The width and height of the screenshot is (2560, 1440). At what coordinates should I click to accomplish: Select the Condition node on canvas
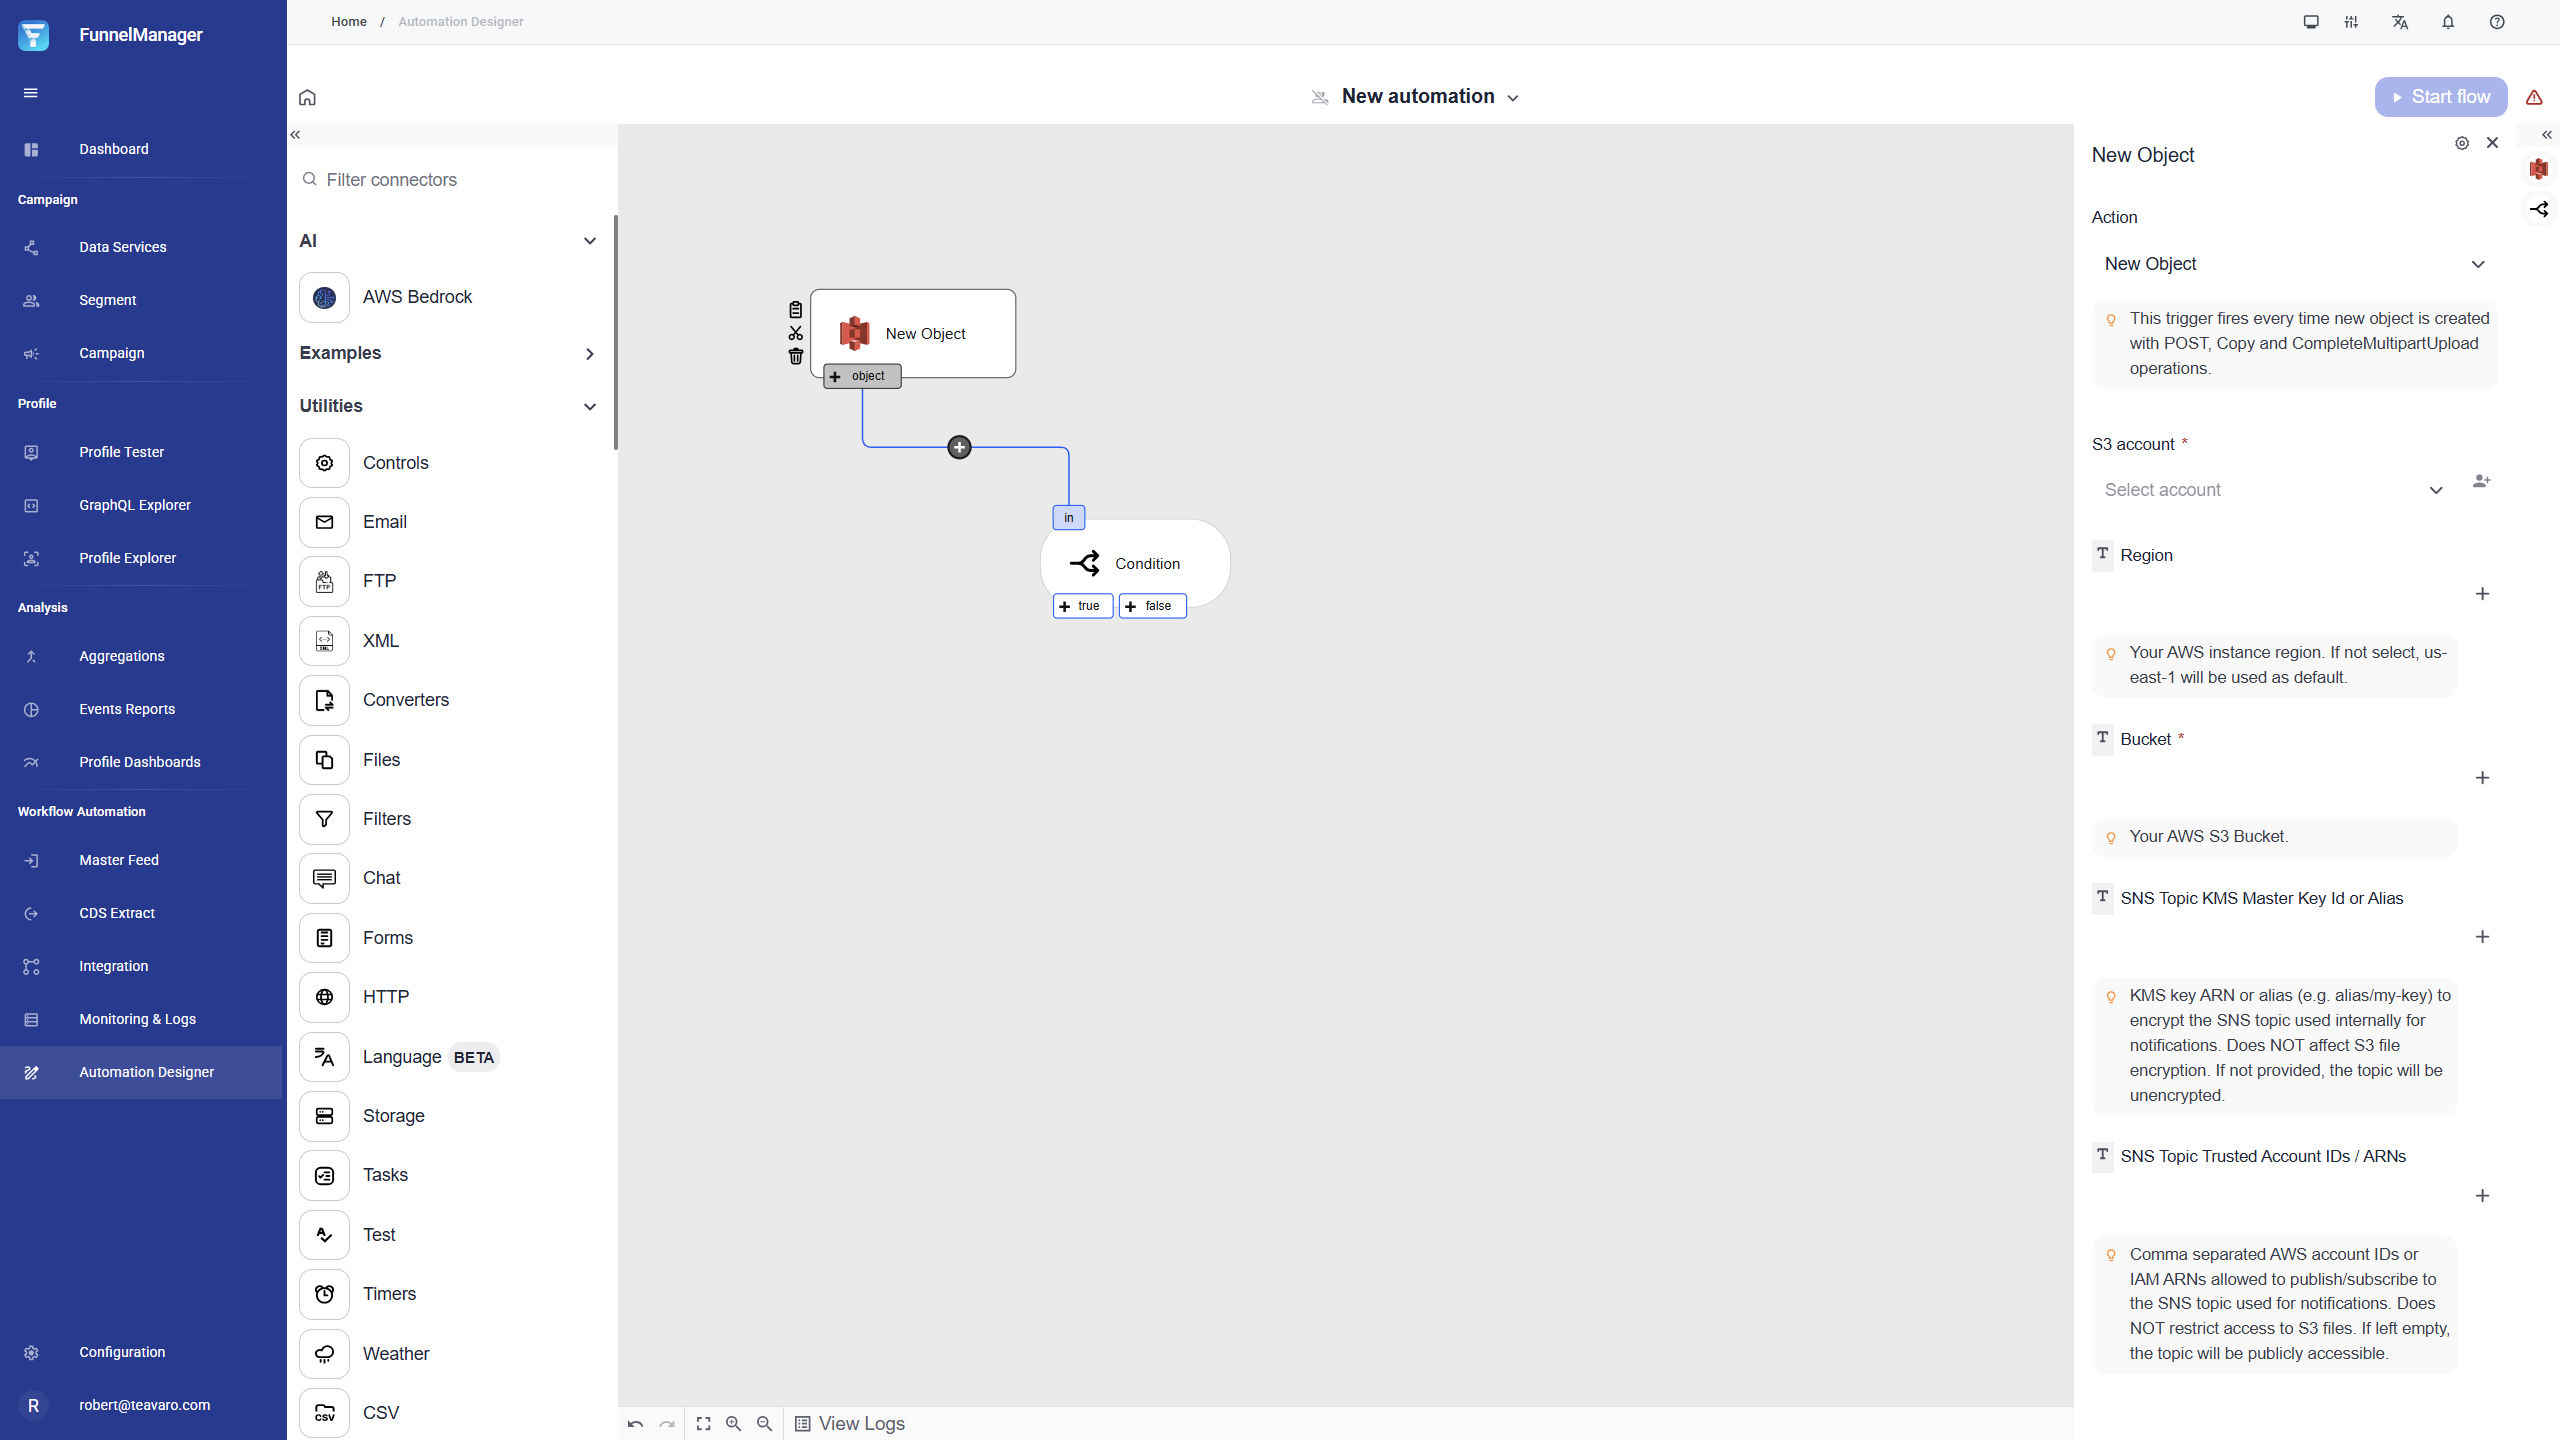pos(1135,563)
